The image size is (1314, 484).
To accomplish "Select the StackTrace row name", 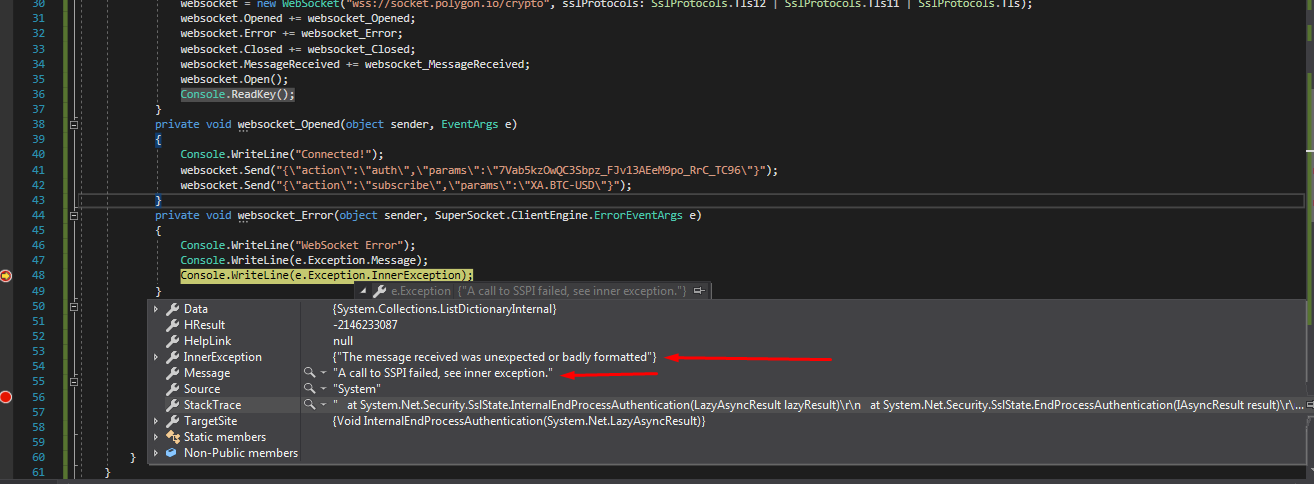I will click(x=212, y=405).
